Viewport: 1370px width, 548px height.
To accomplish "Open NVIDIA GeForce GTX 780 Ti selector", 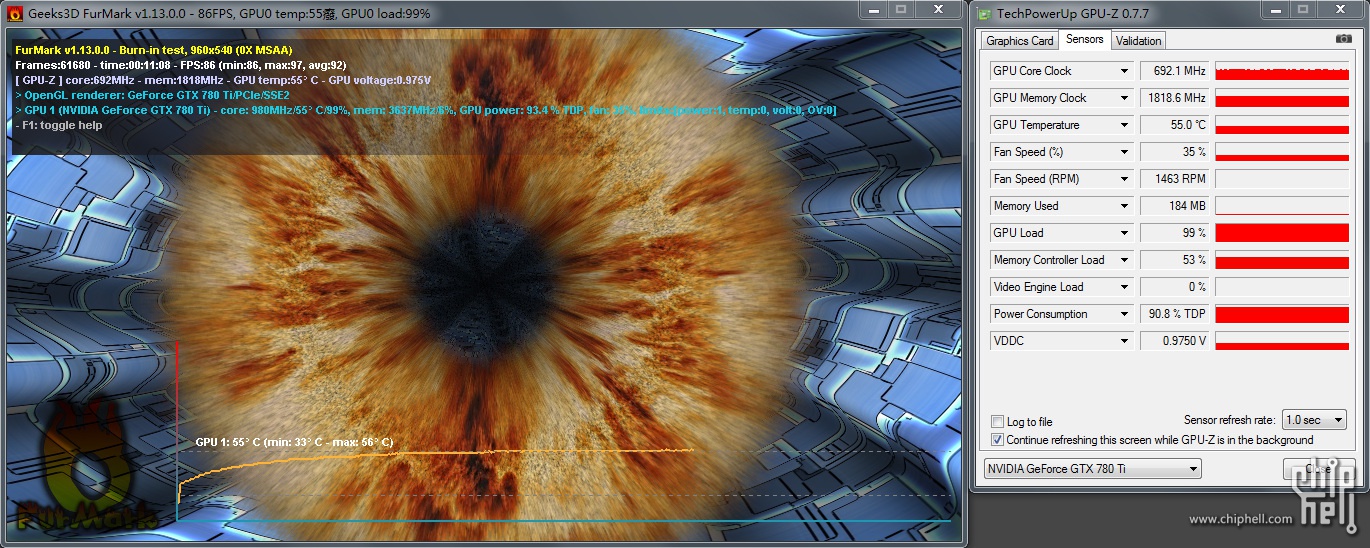I will pos(1092,469).
